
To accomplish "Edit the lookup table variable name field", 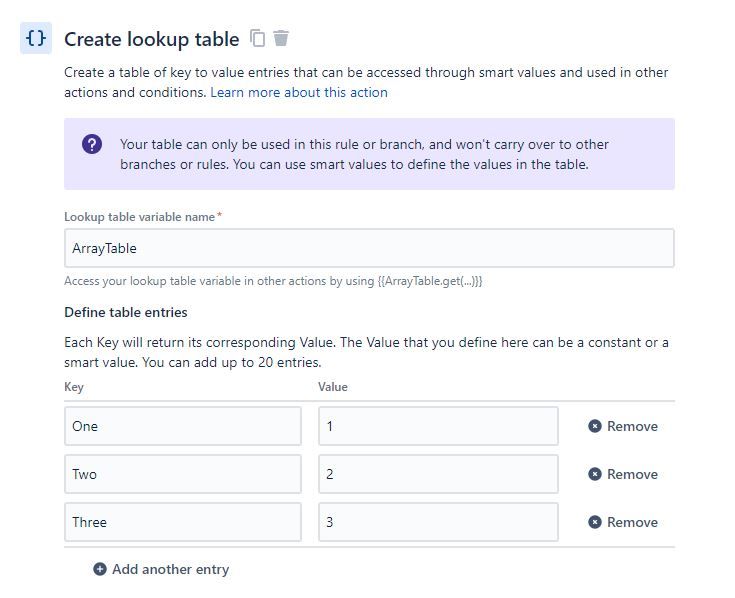I will 369,248.
